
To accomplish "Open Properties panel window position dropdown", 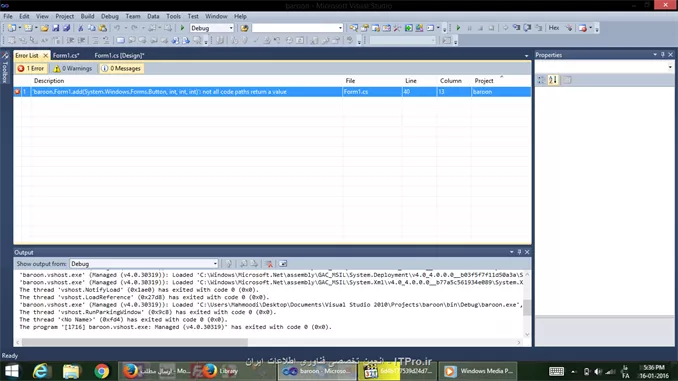I will pos(655,54).
